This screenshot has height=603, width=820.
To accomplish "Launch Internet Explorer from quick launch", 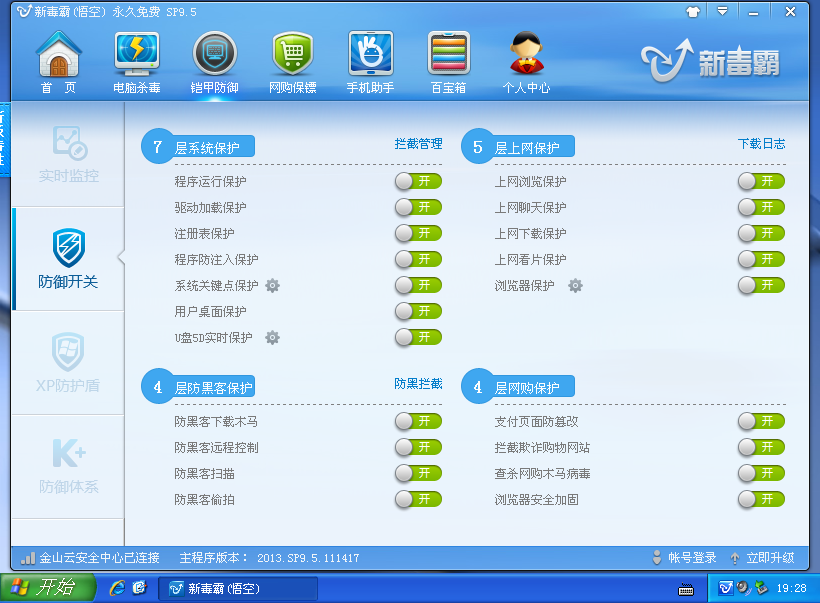I will (117, 588).
